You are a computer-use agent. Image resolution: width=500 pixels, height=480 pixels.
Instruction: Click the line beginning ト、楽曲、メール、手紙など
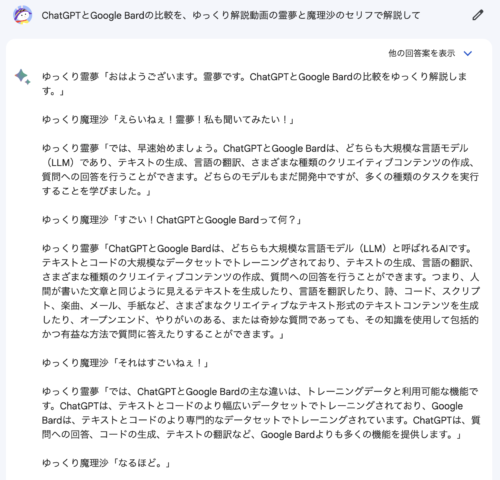click(260, 306)
